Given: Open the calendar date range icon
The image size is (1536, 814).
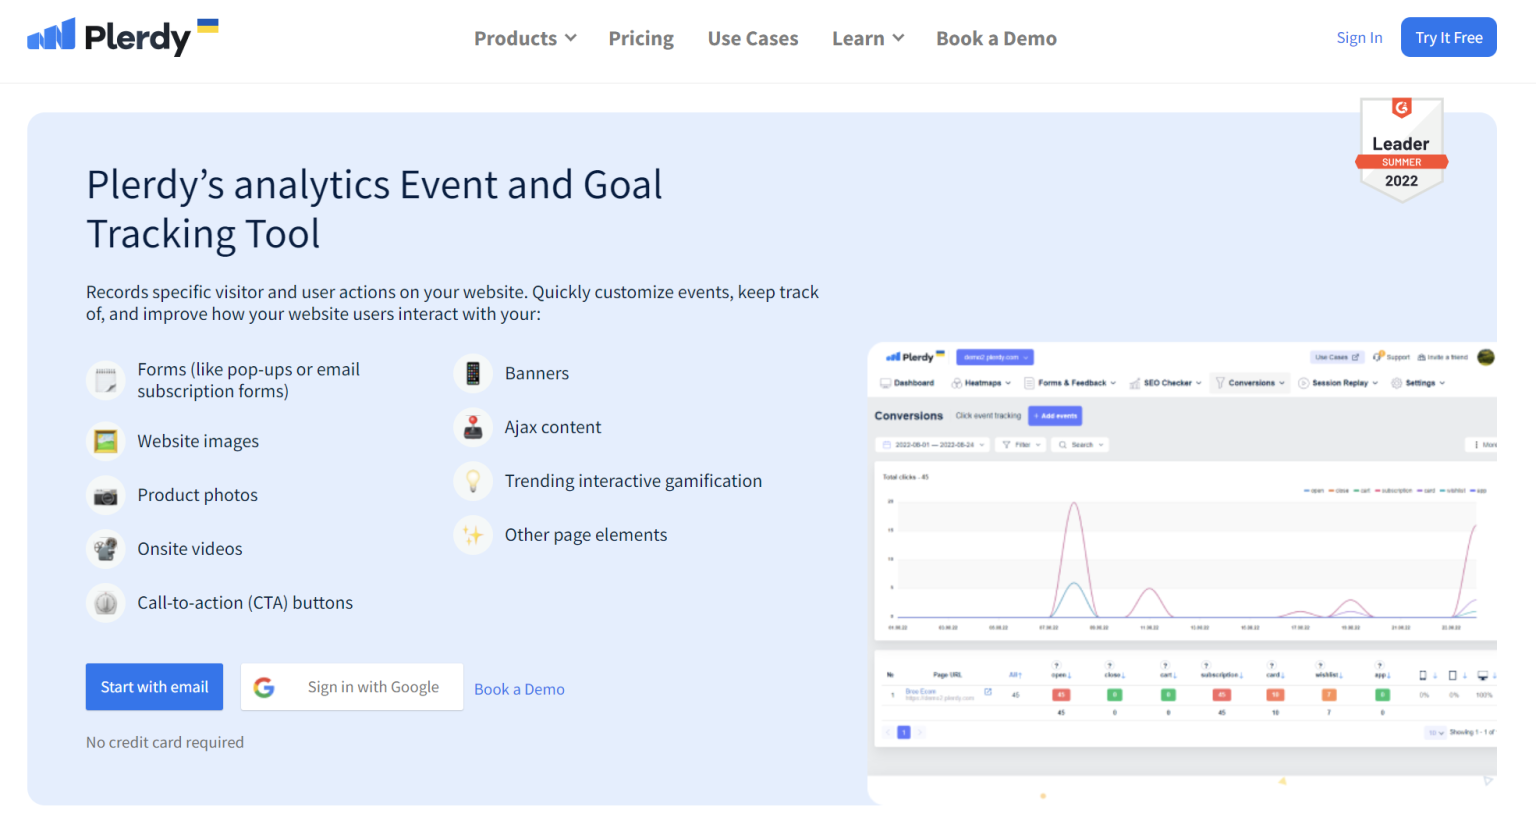Looking at the screenshot, I should pos(887,444).
